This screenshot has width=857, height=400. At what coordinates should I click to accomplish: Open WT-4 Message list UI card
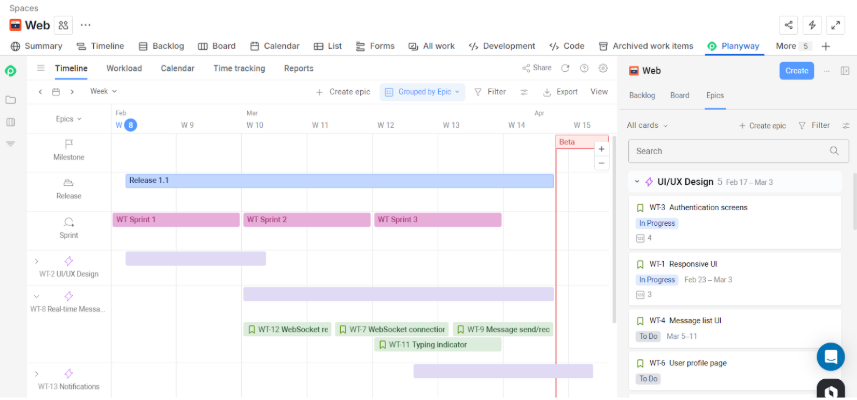[x=735, y=328]
